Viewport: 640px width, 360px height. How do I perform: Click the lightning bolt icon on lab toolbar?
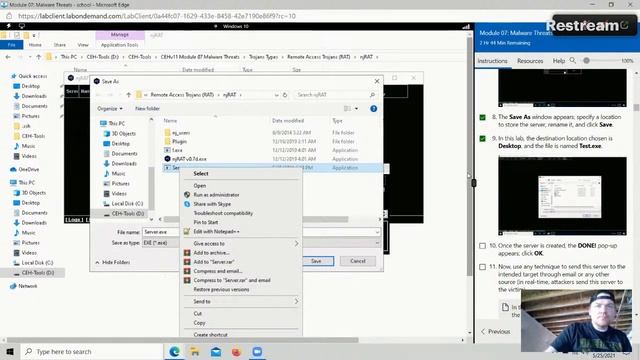9,26
